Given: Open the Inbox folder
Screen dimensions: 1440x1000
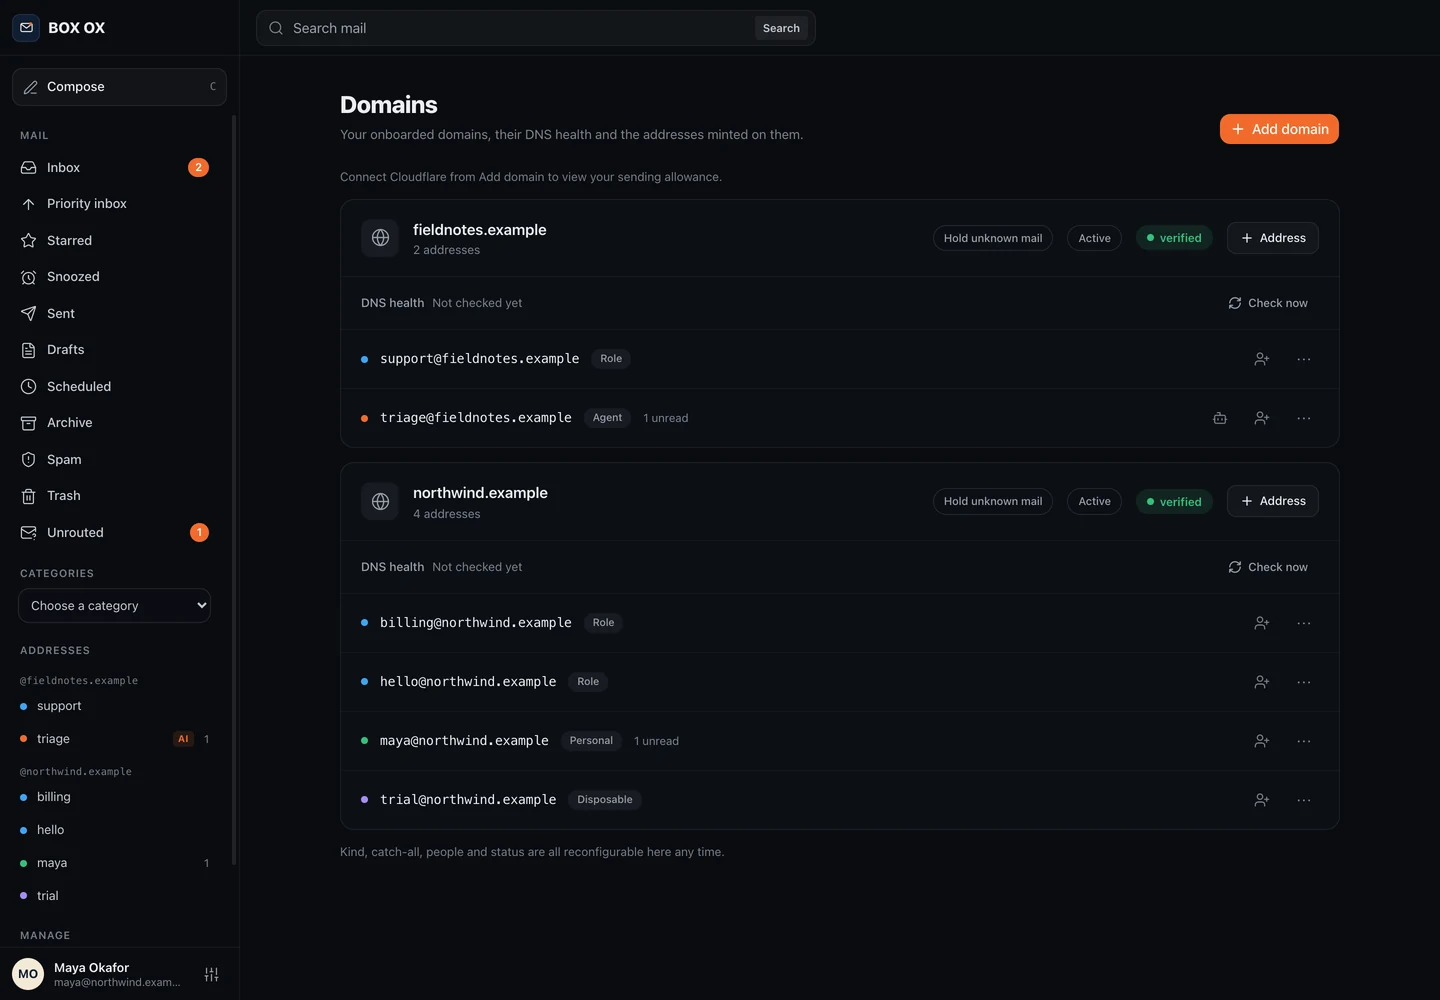Looking at the screenshot, I should point(115,167).
